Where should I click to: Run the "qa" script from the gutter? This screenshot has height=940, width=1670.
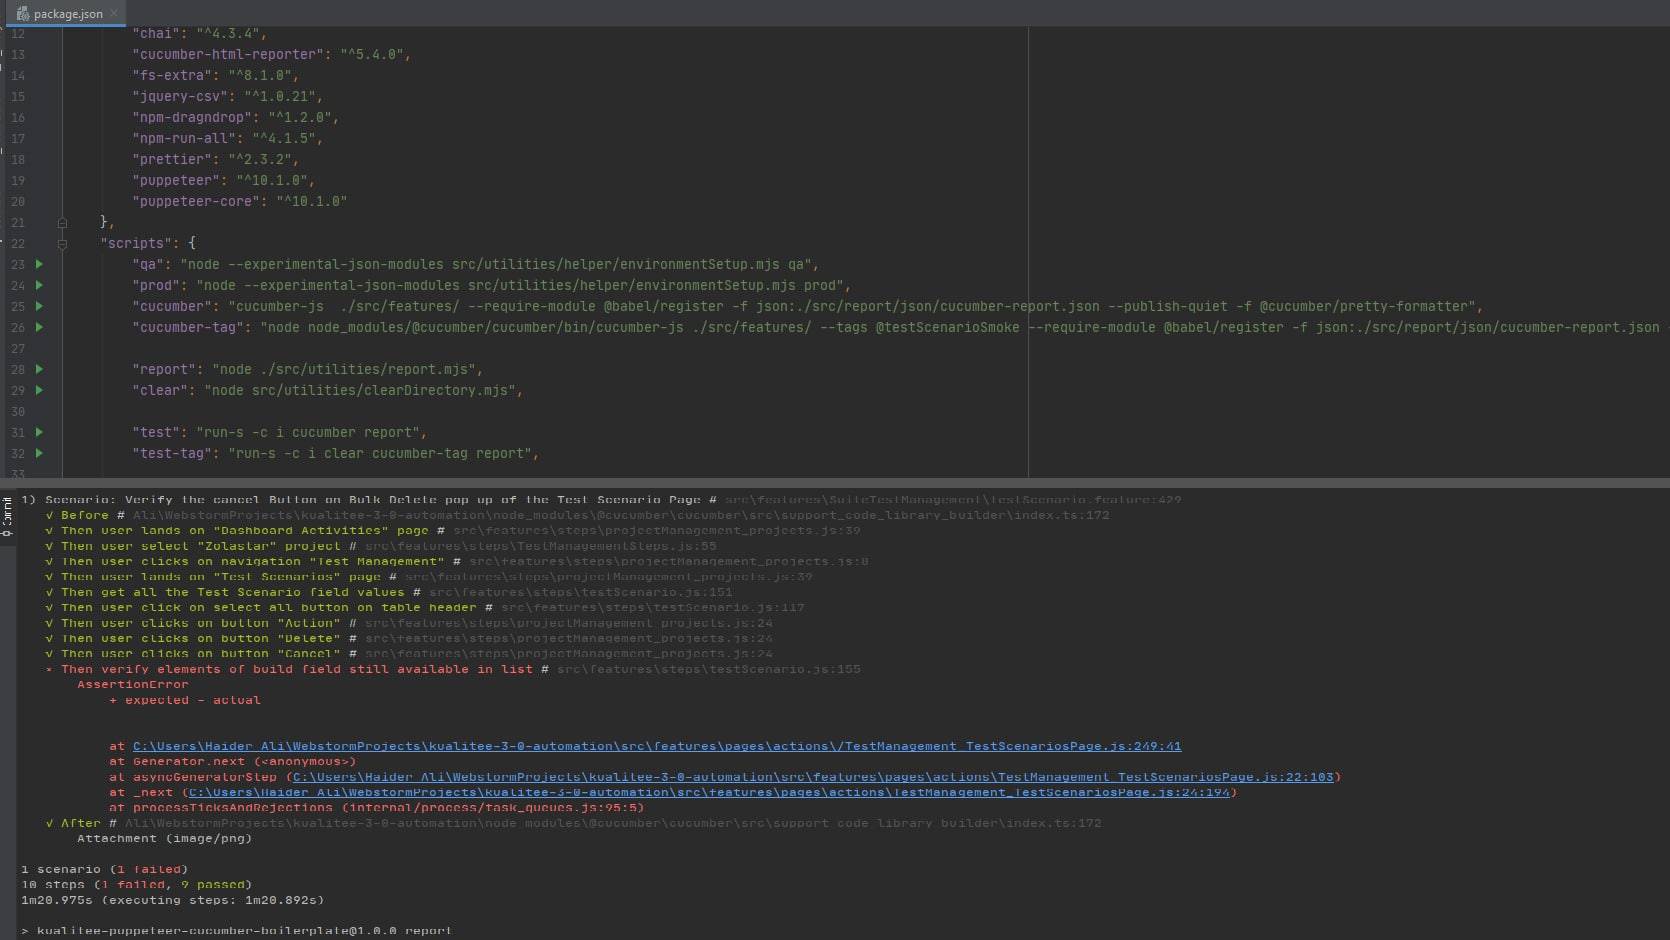tap(39, 264)
